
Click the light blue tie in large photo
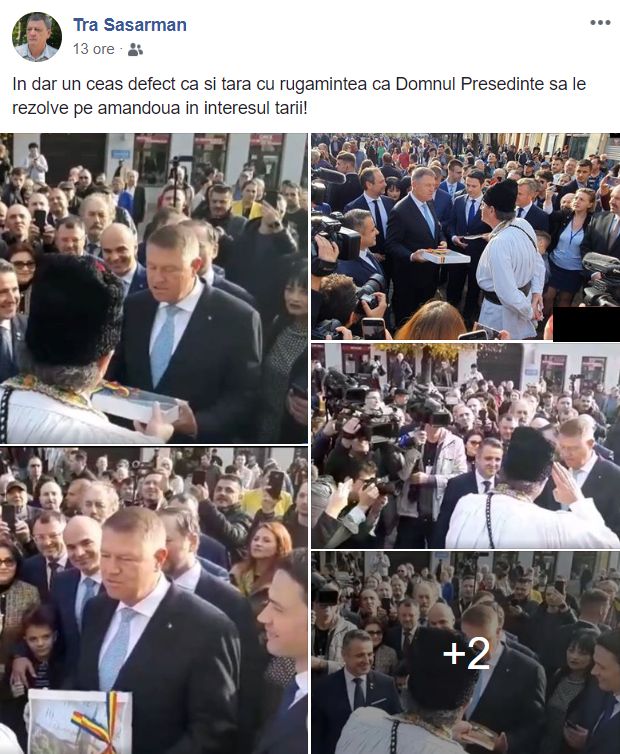164,345
